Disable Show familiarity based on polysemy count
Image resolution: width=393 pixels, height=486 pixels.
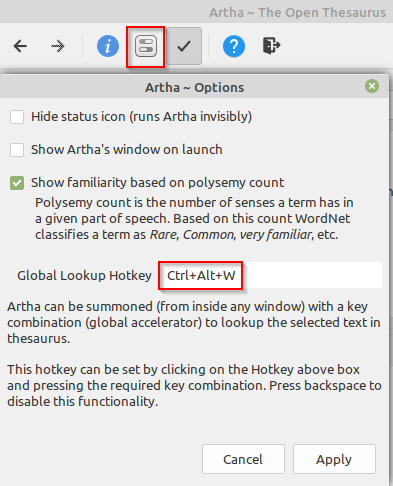pyautogui.click(x=17, y=183)
